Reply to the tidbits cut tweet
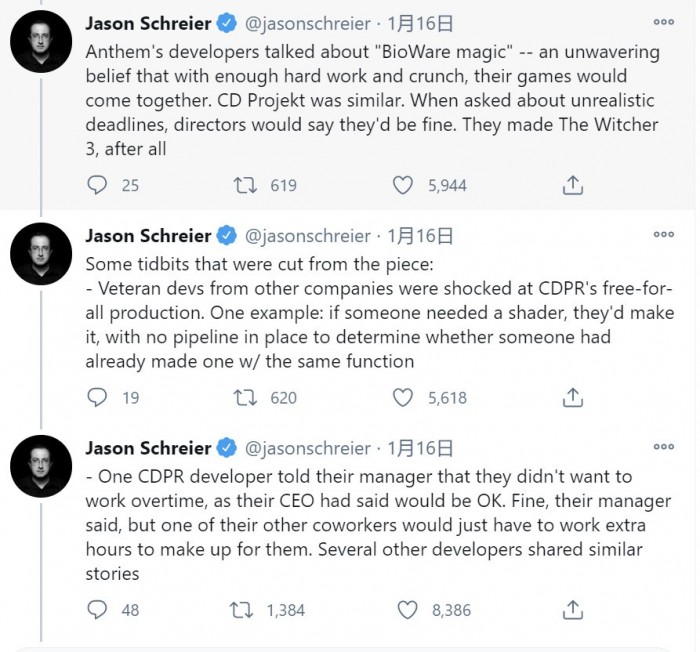The width and height of the screenshot is (700, 652). 98,397
